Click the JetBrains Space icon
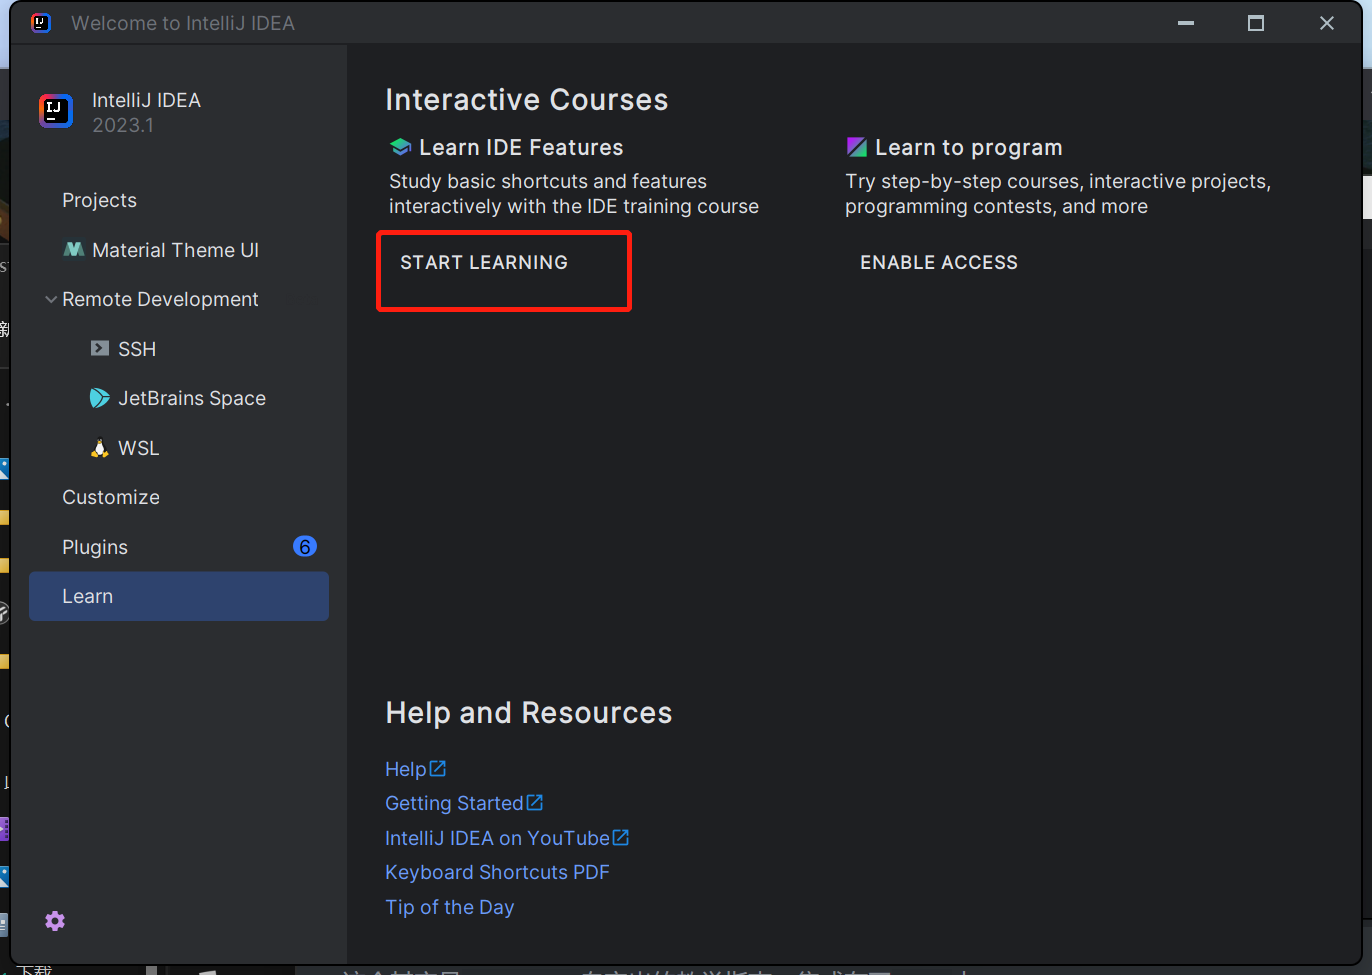 (x=100, y=398)
